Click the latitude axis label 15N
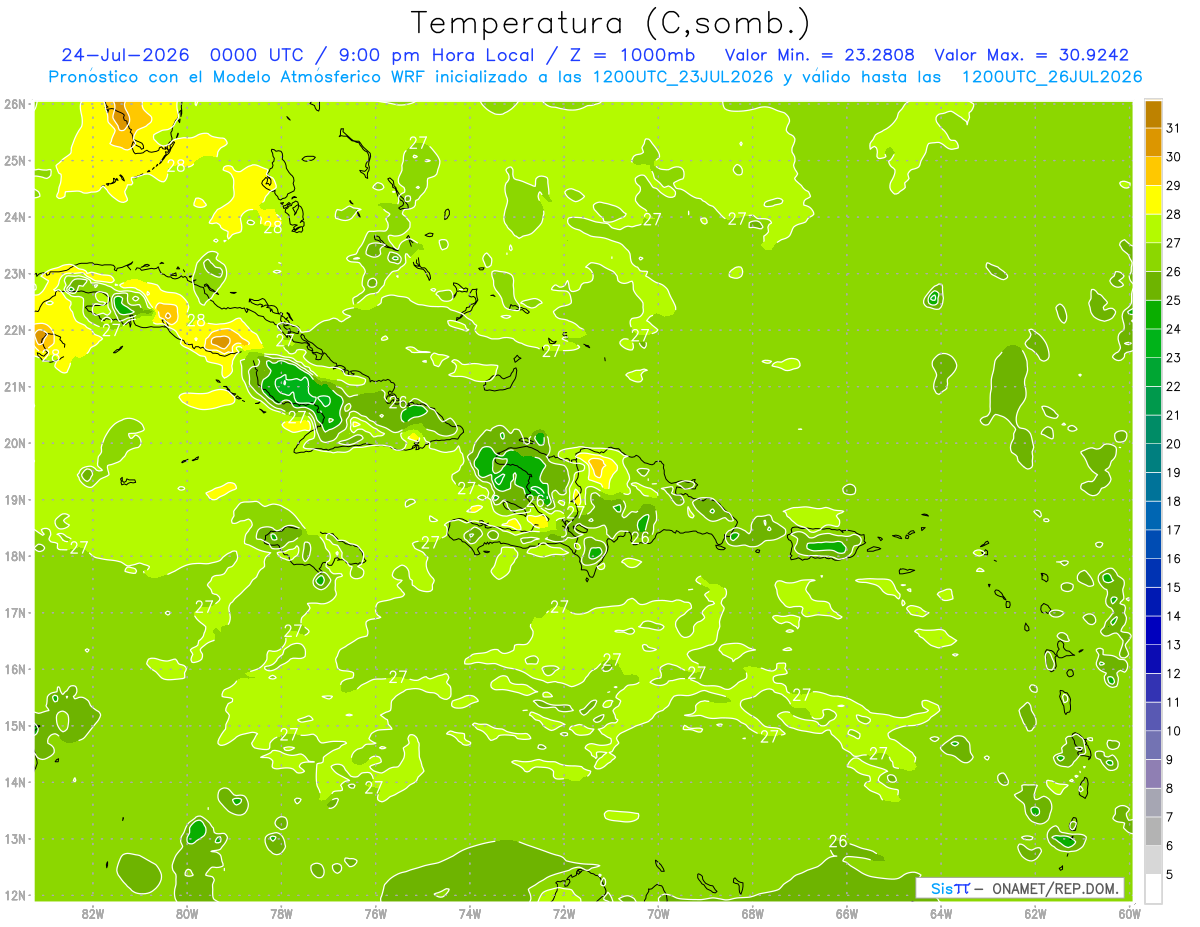Image resolution: width=1200 pixels, height=927 pixels. (x=14, y=725)
